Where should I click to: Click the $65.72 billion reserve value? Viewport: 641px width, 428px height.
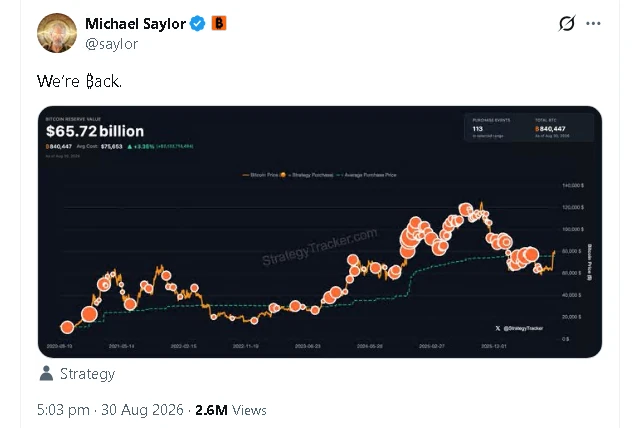[x=95, y=131]
